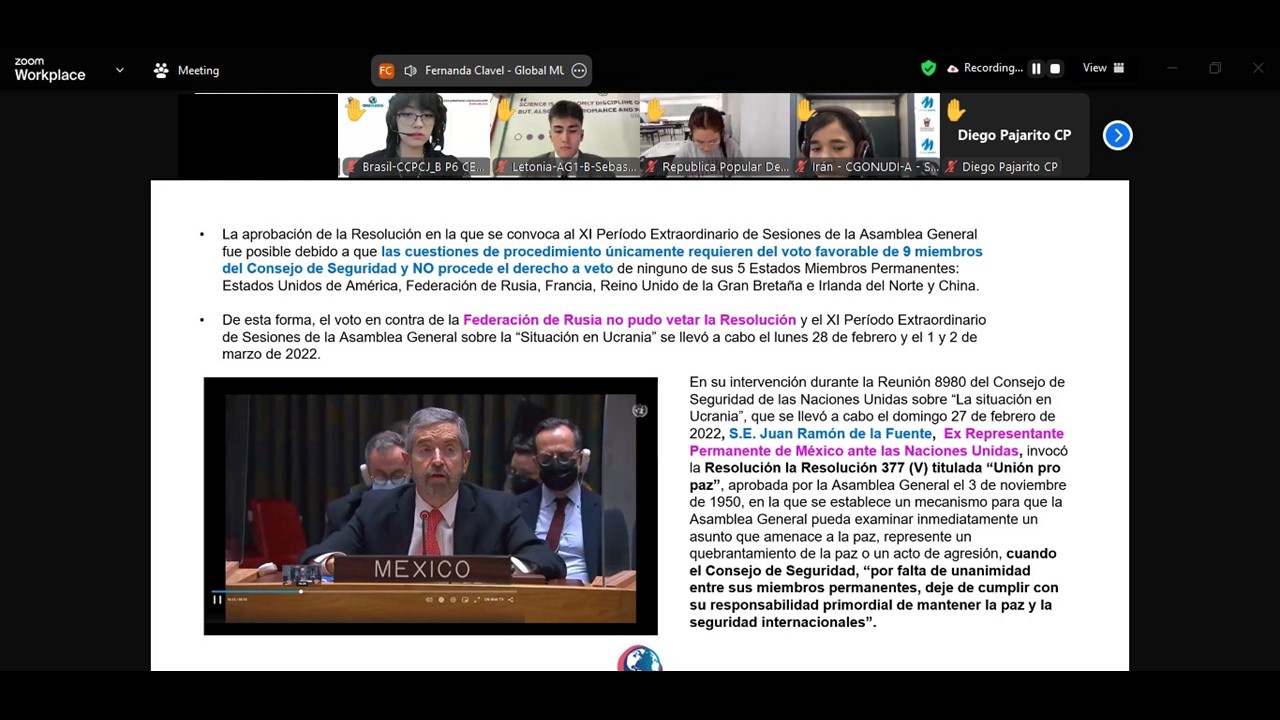Click the video picture-in-picture icon

pyautogui.click(x=464, y=600)
